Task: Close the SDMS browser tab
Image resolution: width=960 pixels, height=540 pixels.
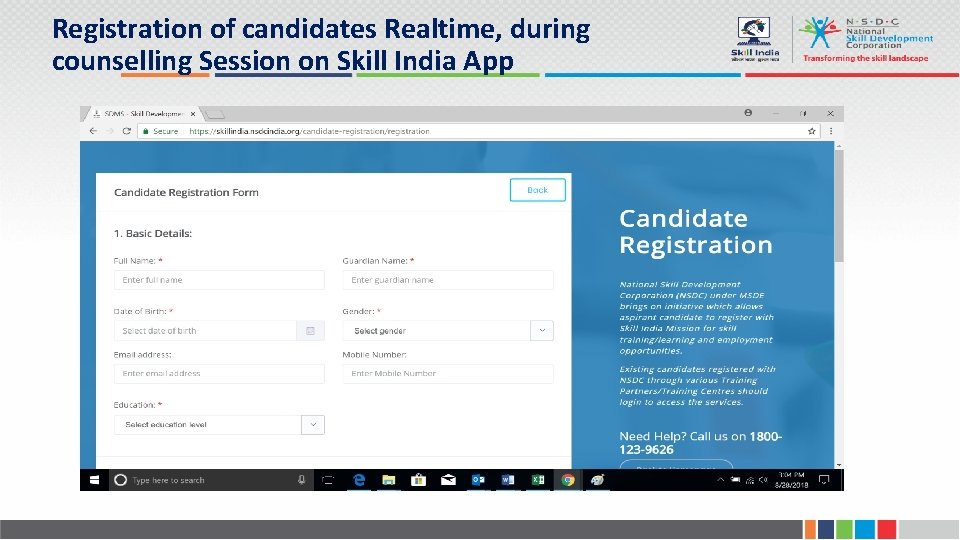Action: tap(193, 114)
